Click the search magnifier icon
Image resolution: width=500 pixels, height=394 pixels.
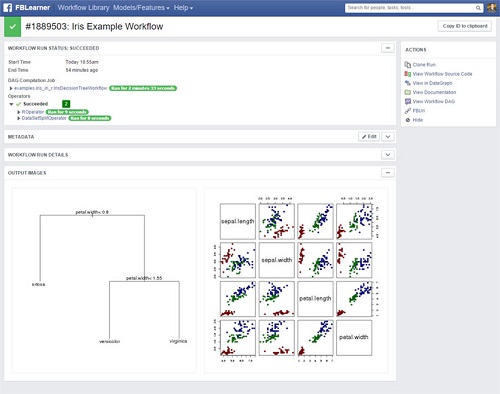[478, 8]
